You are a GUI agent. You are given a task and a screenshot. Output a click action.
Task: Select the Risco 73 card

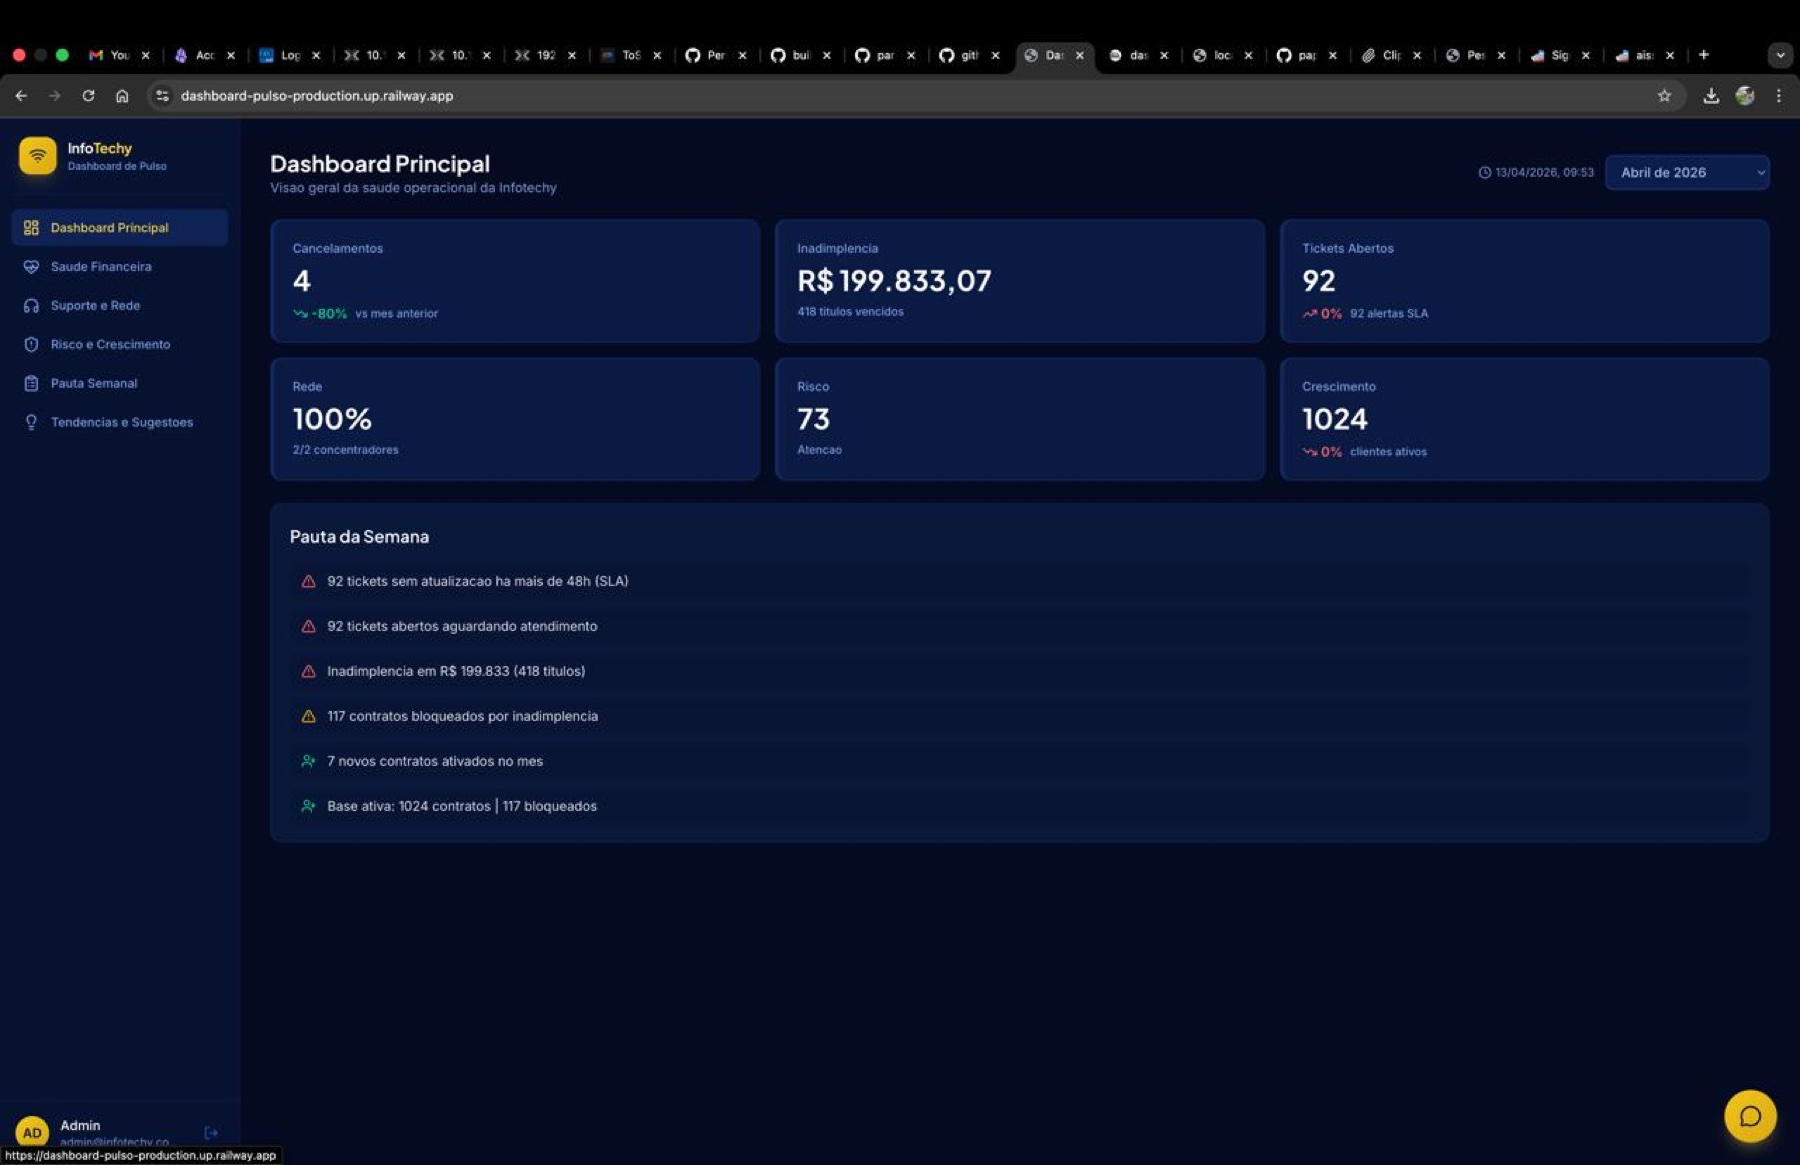tap(1020, 419)
